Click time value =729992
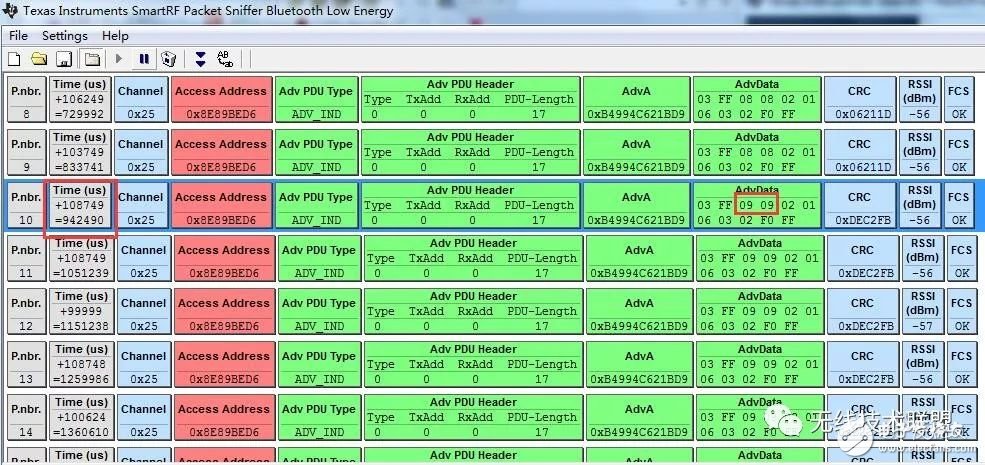 [79, 114]
